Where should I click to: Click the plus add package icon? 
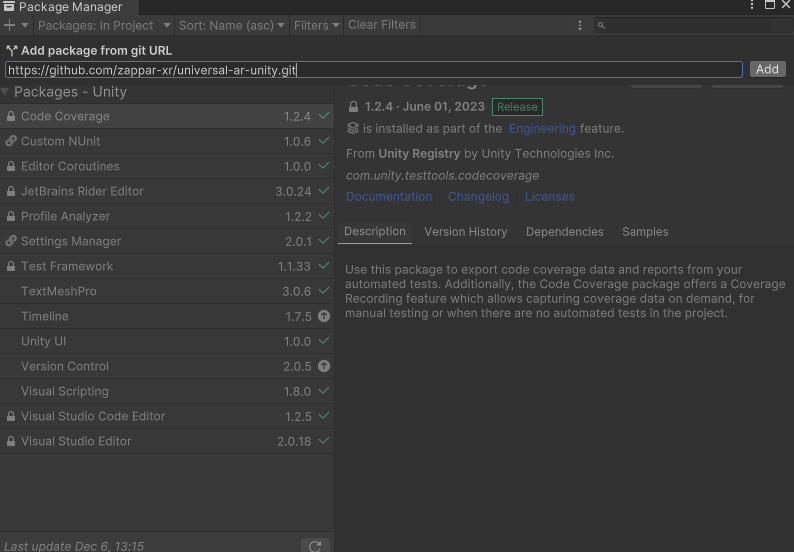pos(10,25)
